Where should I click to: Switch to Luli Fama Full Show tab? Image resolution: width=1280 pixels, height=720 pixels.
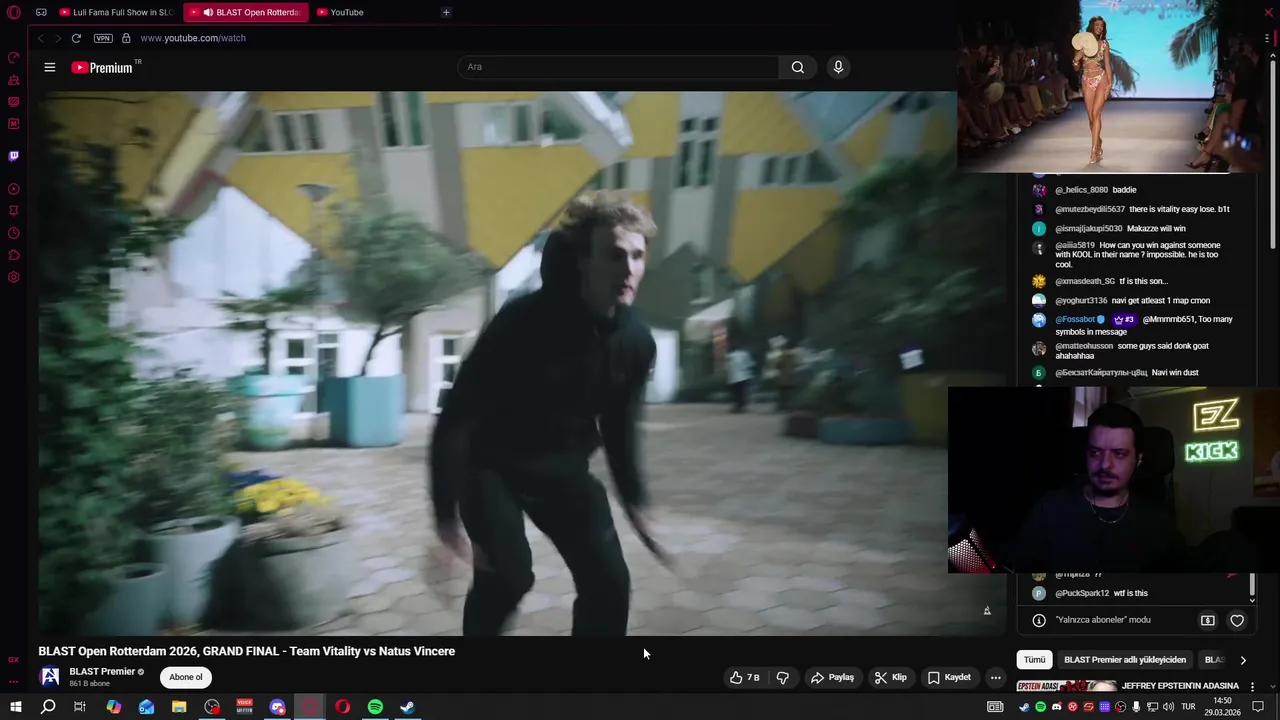coord(117,12)
